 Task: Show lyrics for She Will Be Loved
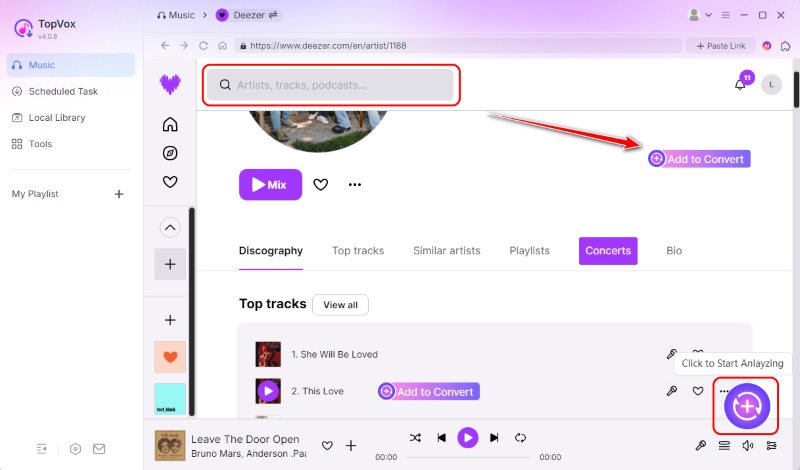672,354
